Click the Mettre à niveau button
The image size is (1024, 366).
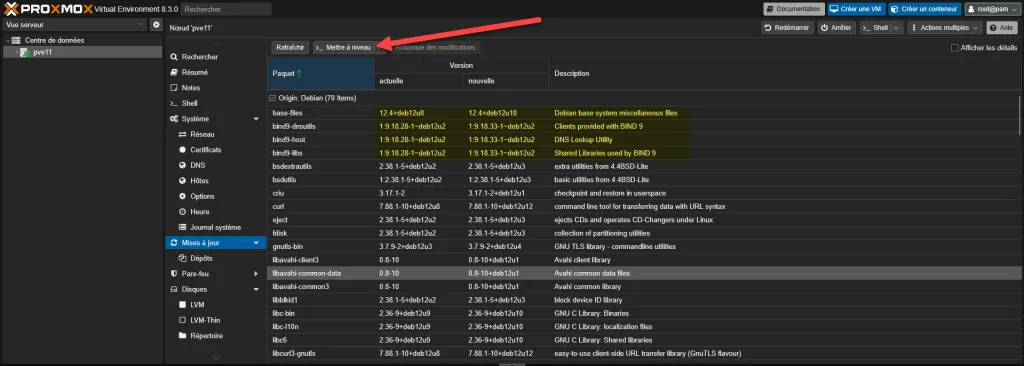click(344, 48)
